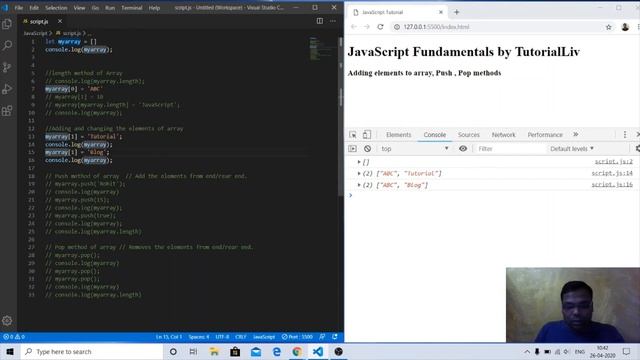Open the Selection menu

click(56, 8)
